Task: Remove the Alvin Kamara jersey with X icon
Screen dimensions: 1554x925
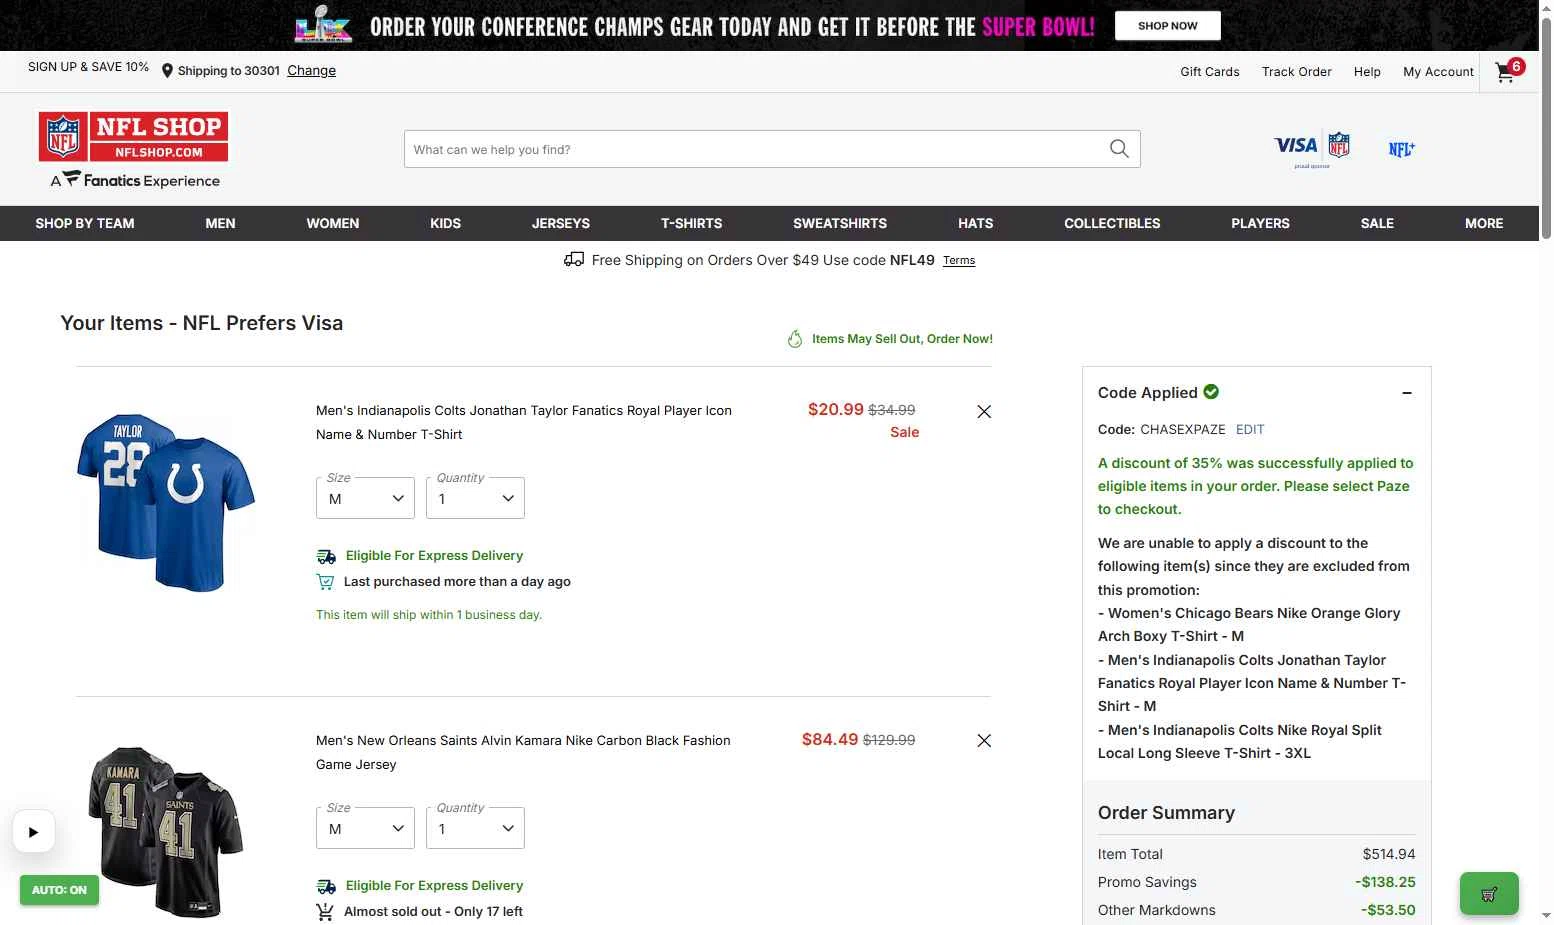Action: click(984, 740)
